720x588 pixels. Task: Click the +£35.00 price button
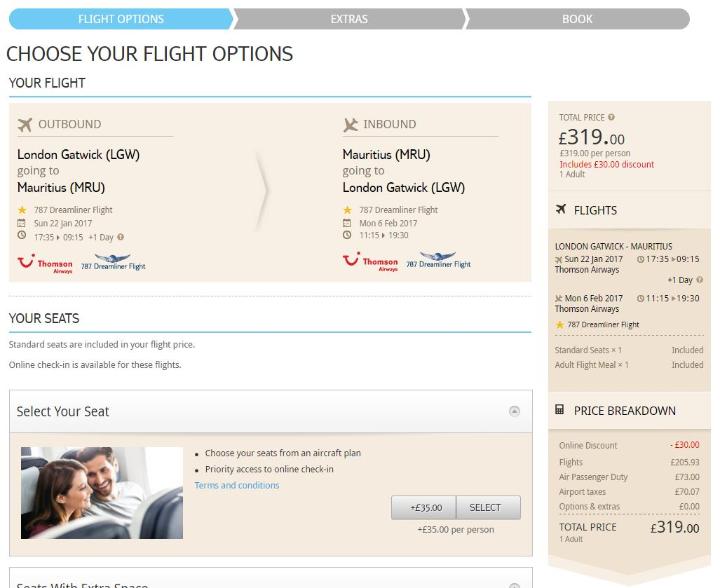(x=424, y=507)
